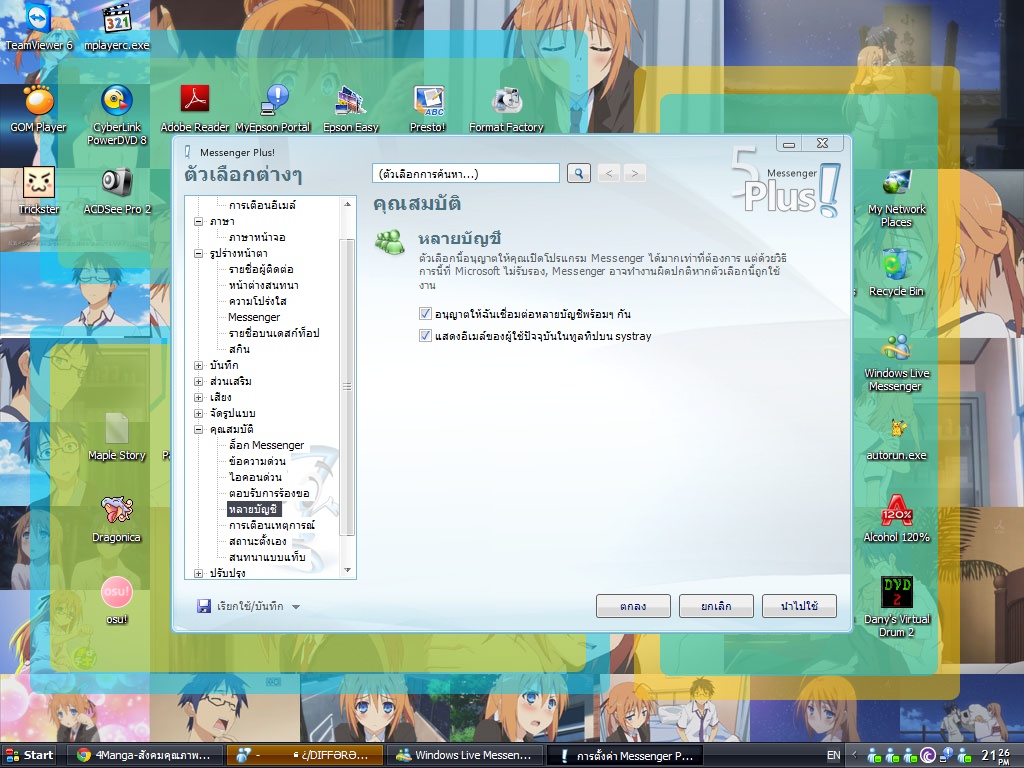Screen dimensions: 1024x768
Task: Click EN language indicator in taskbar
Action: (x=833, y=756)
